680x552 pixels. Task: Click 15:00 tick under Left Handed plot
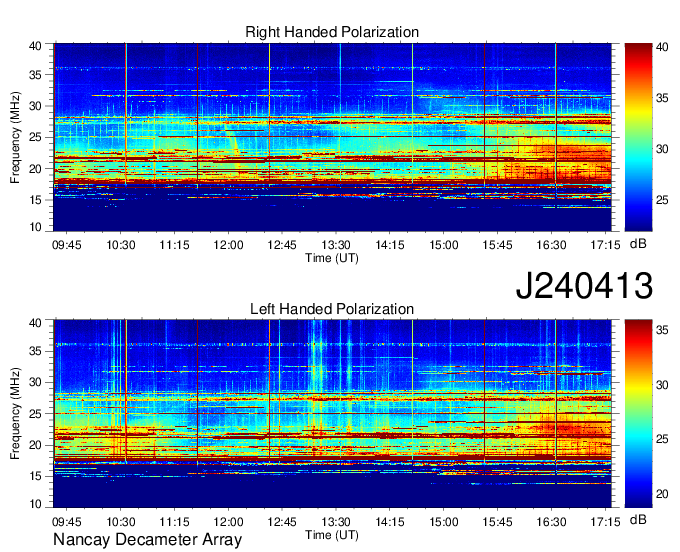(x=443, y=521)
